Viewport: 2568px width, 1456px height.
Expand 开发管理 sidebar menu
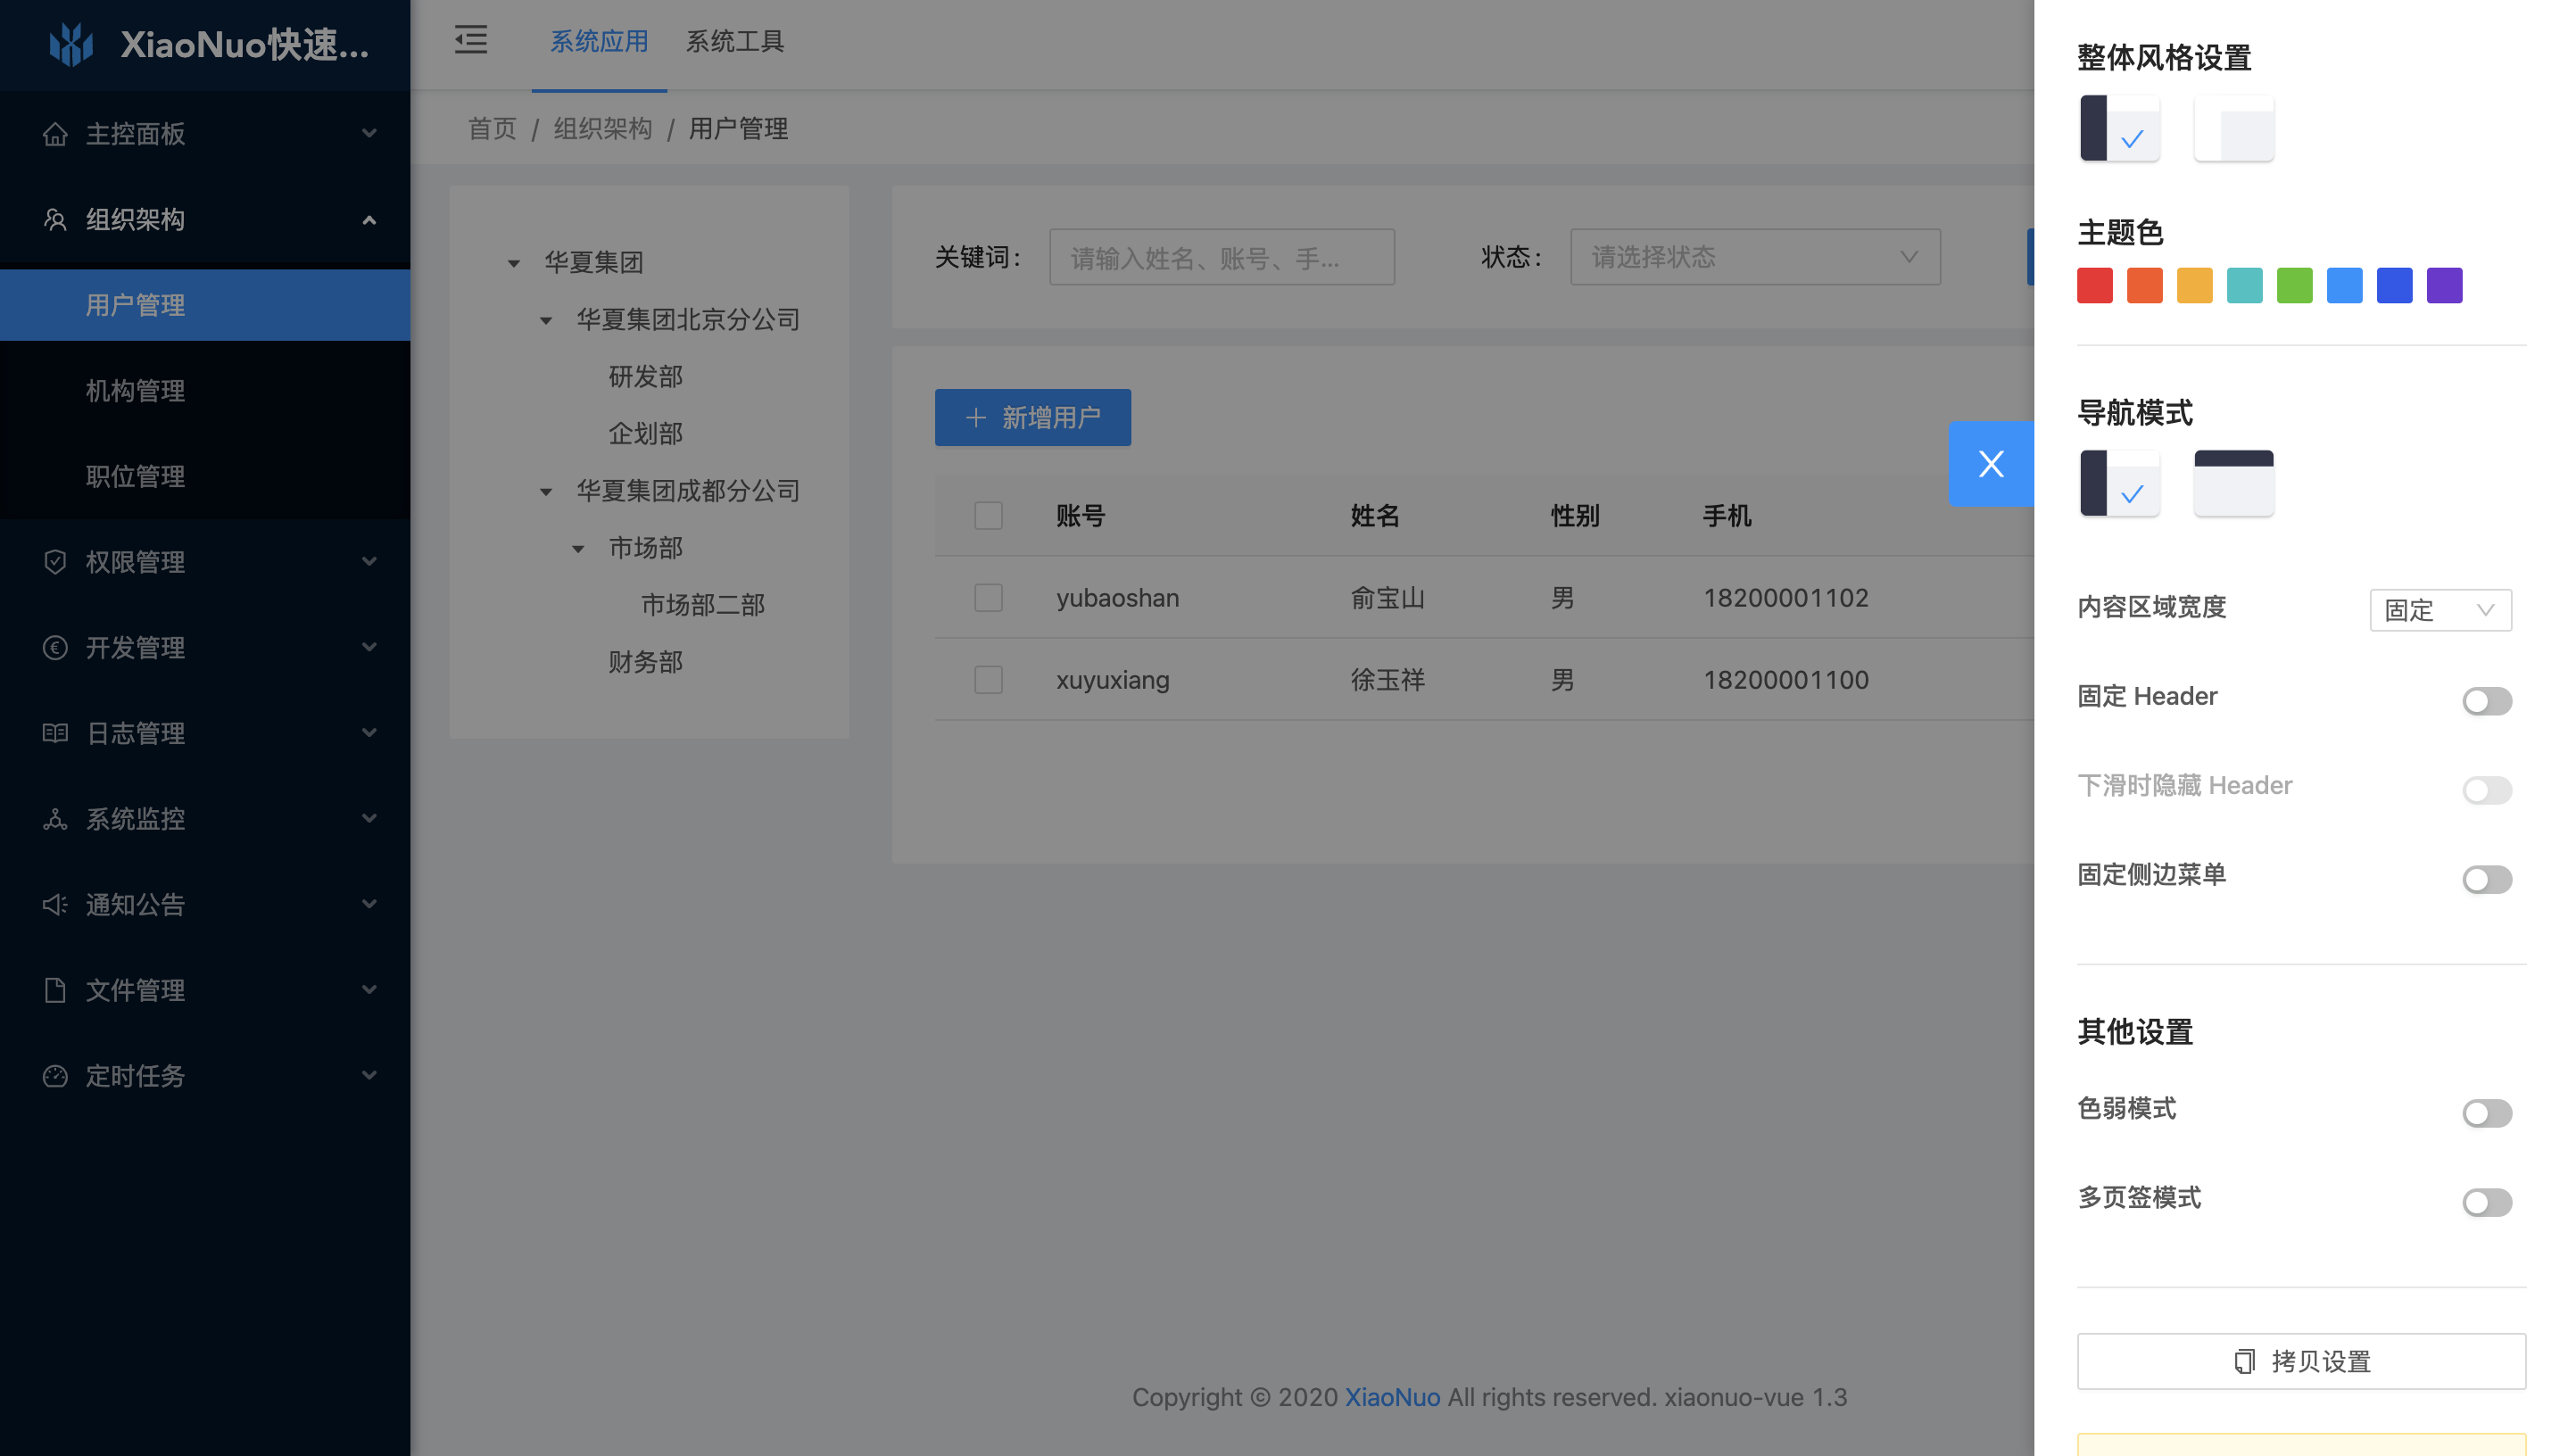point(205,647)
